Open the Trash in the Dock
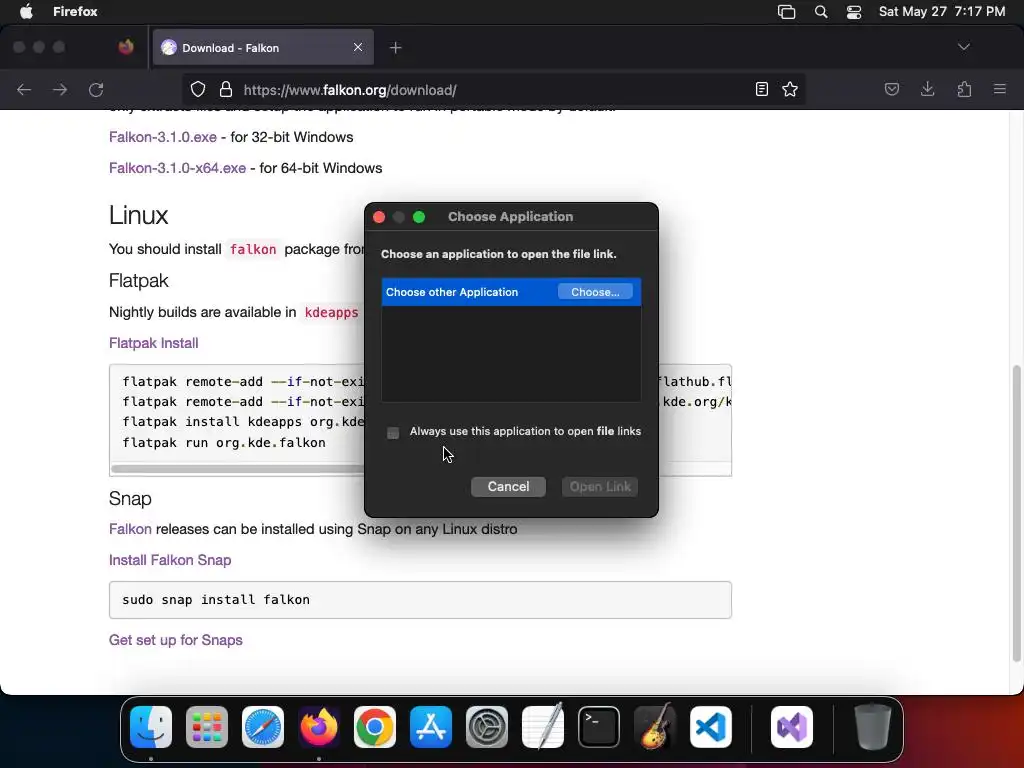This screenshot has width=1024, height=768. point(873,727)
